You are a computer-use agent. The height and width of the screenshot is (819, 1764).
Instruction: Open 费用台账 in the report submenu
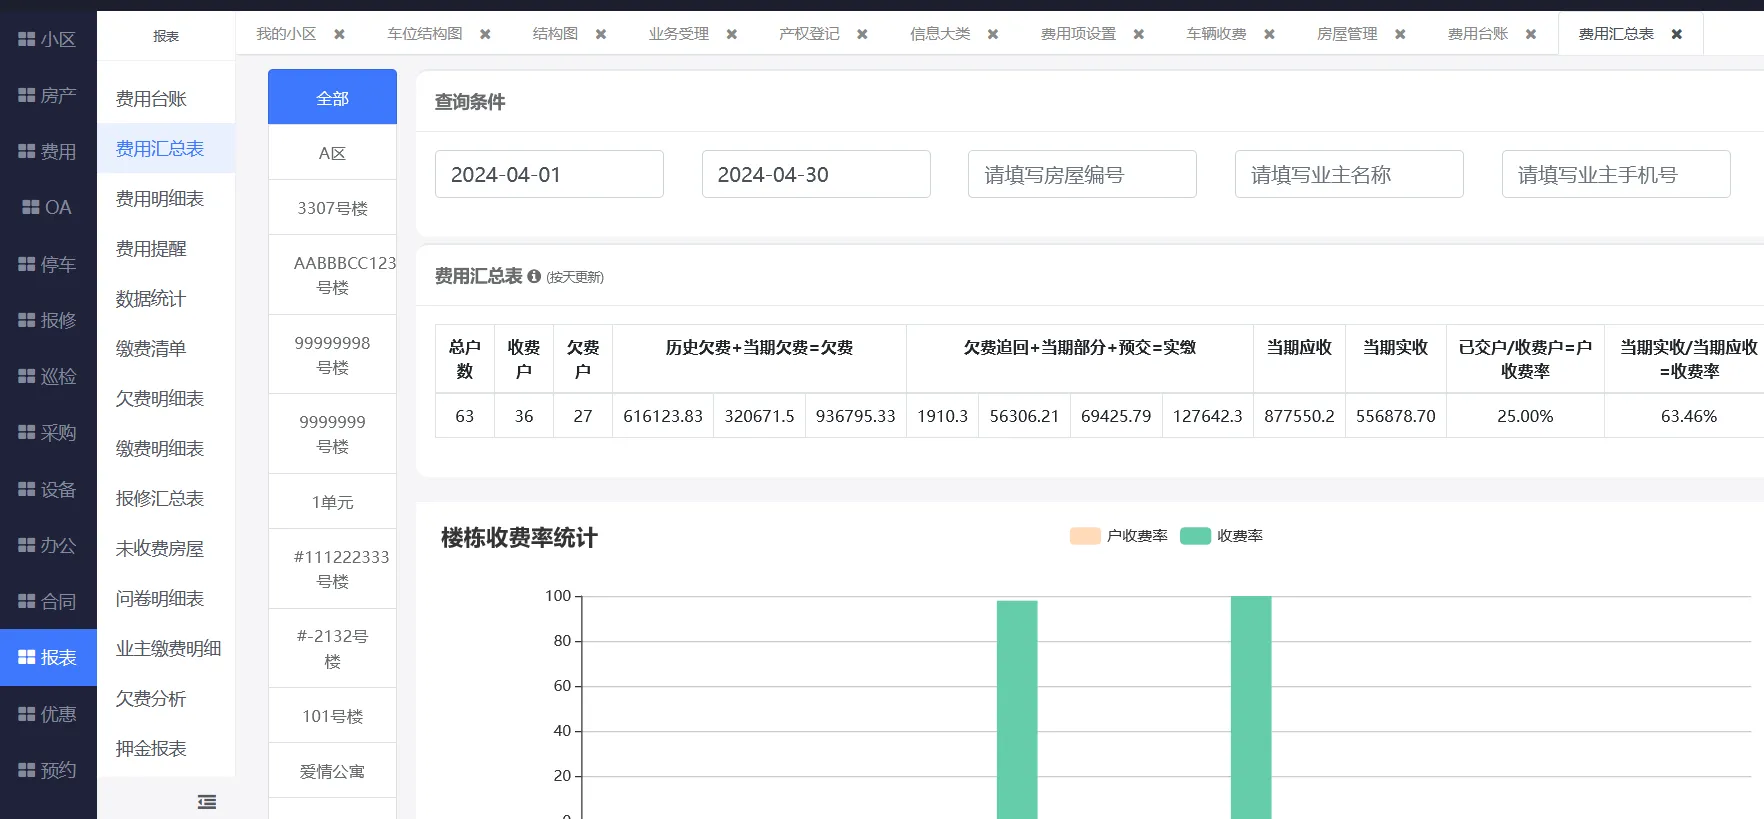tap(166, 99)
